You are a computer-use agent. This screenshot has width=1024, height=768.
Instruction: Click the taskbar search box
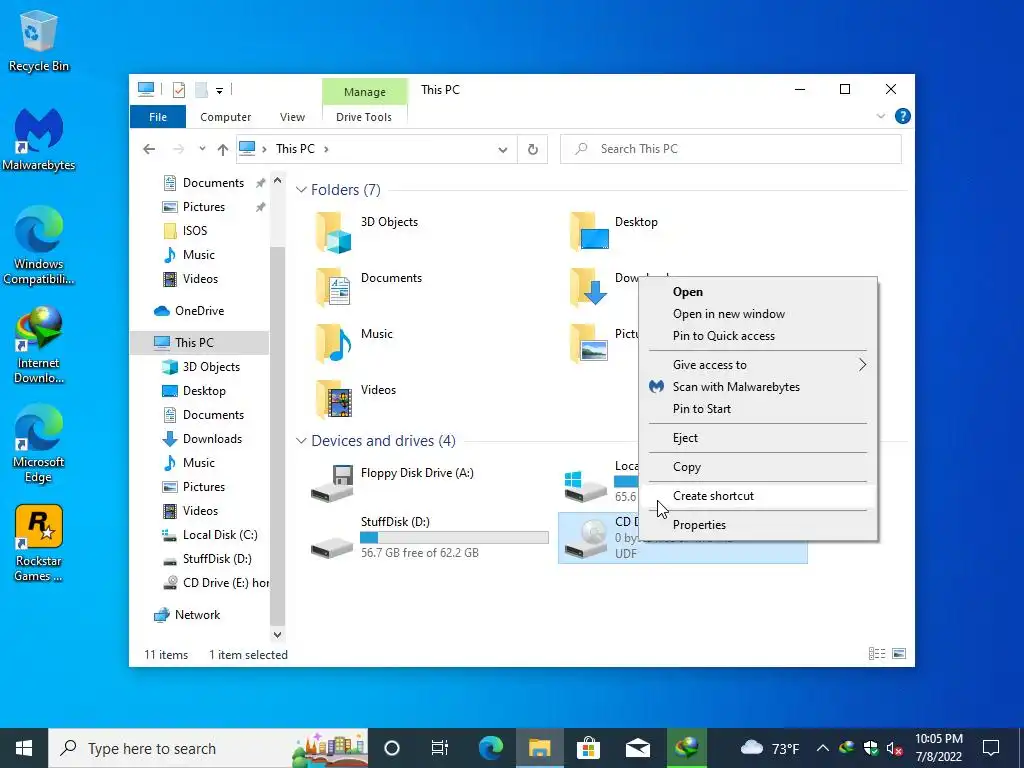click(x=208, y=748)
